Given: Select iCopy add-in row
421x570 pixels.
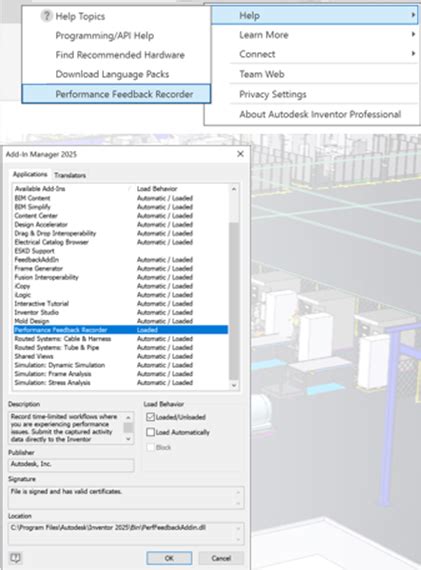Looking at the screenshot, I should click(x=121, y=286).
